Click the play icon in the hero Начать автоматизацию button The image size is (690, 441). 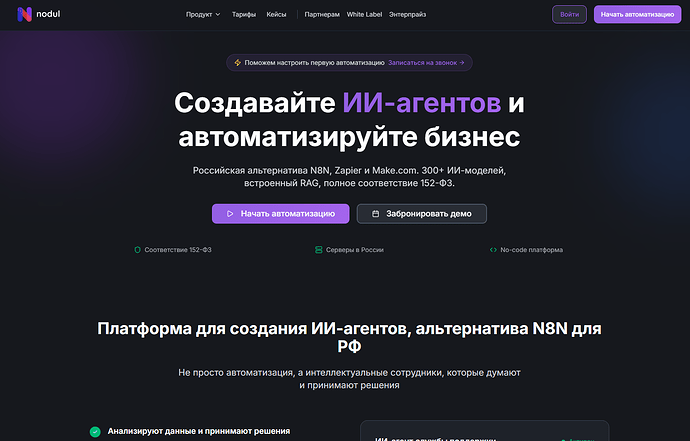point(229,214)
